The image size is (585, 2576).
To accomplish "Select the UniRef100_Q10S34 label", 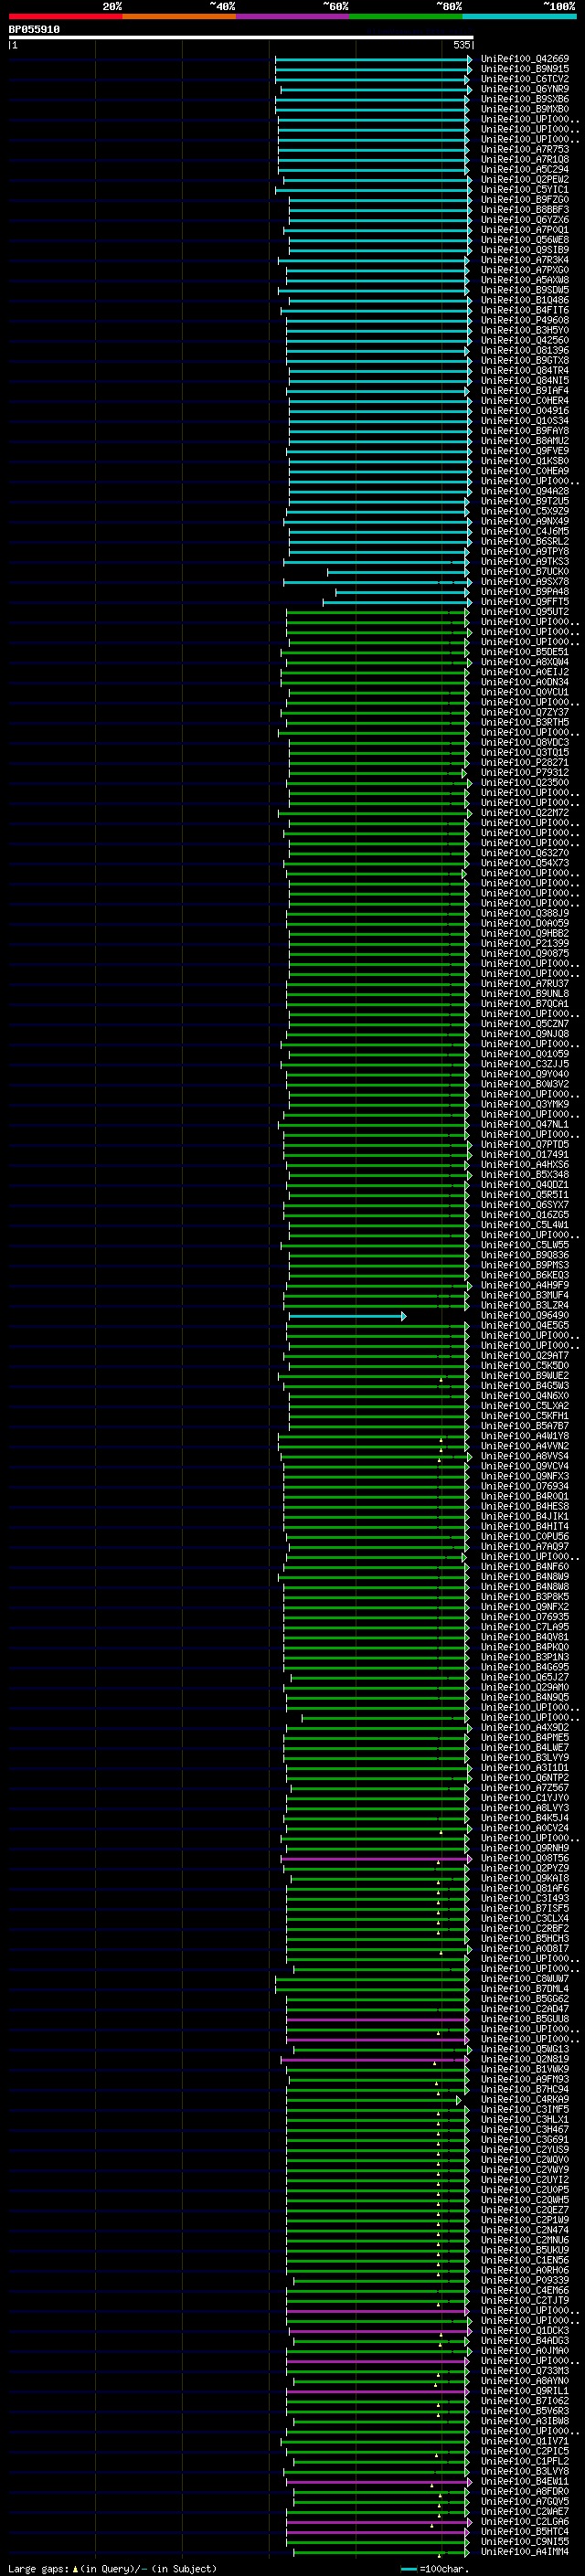I will click(x=524, y=421).
